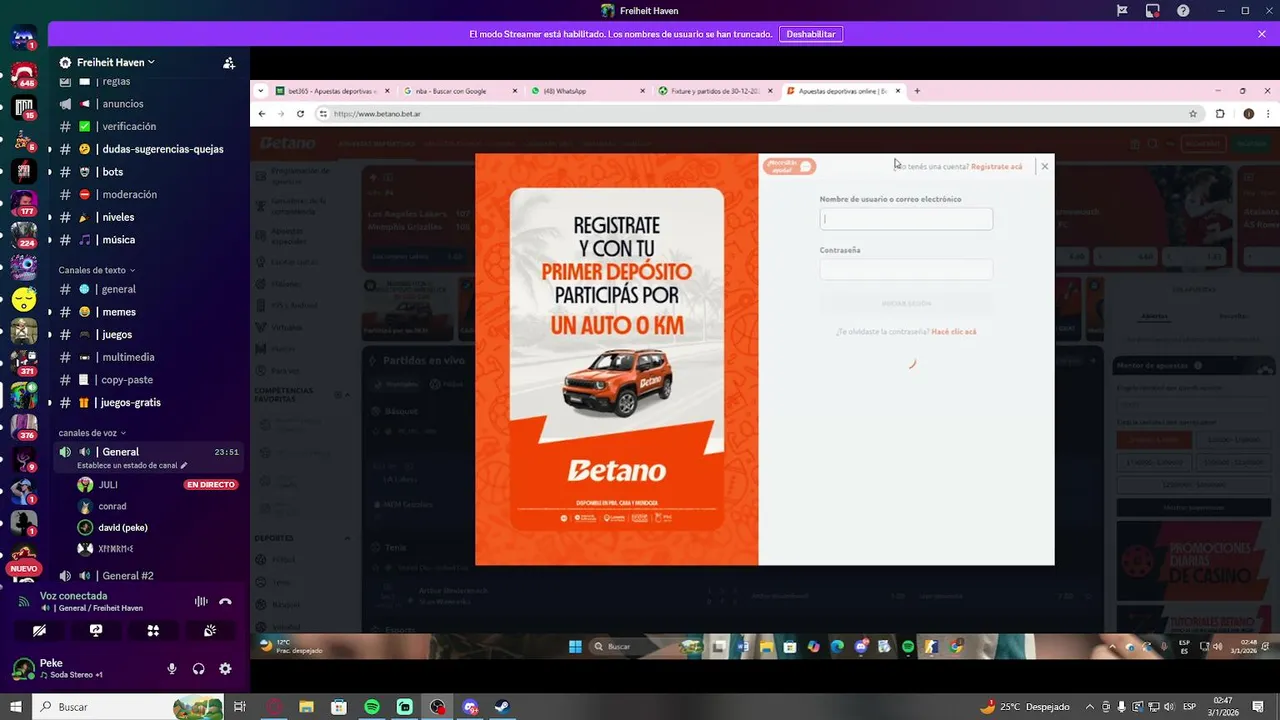
Task: Open a new browser tab with plus
Action: 917,91
